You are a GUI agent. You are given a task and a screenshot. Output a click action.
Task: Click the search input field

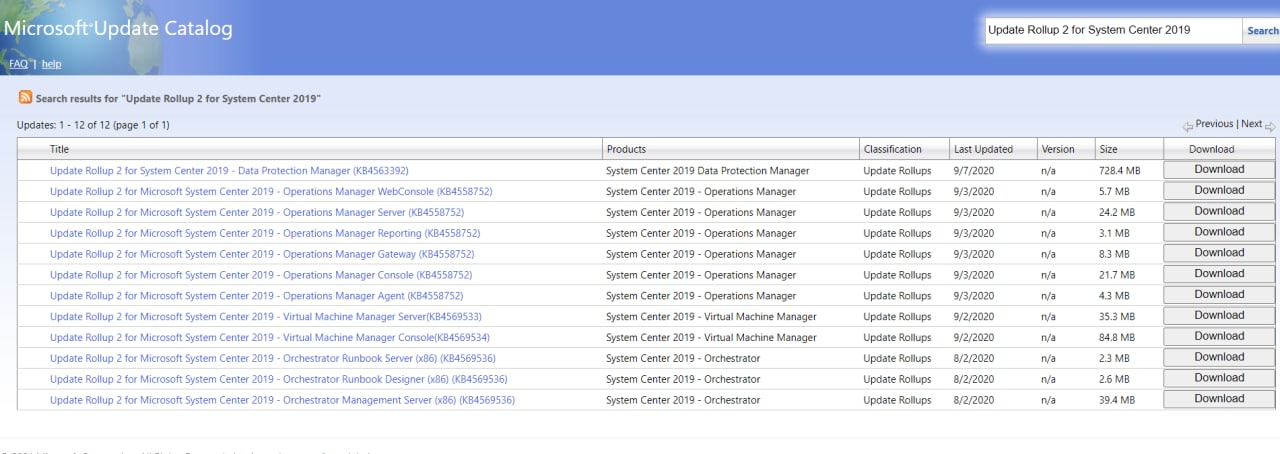(1113, 30)
